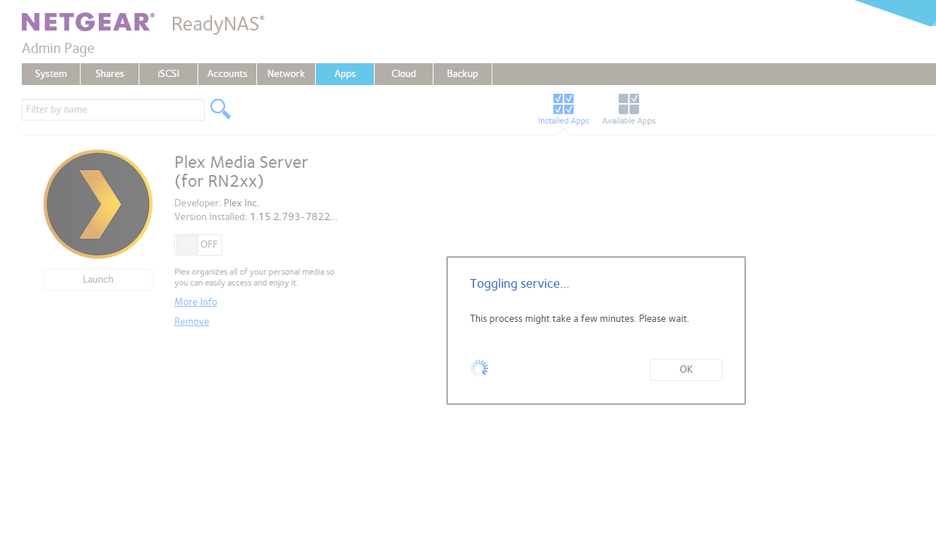The image size is (936, 534).
Task: Click the 'Developer: Plex Inc.' text
Action: pyautogui.click(x=217, y=203)
